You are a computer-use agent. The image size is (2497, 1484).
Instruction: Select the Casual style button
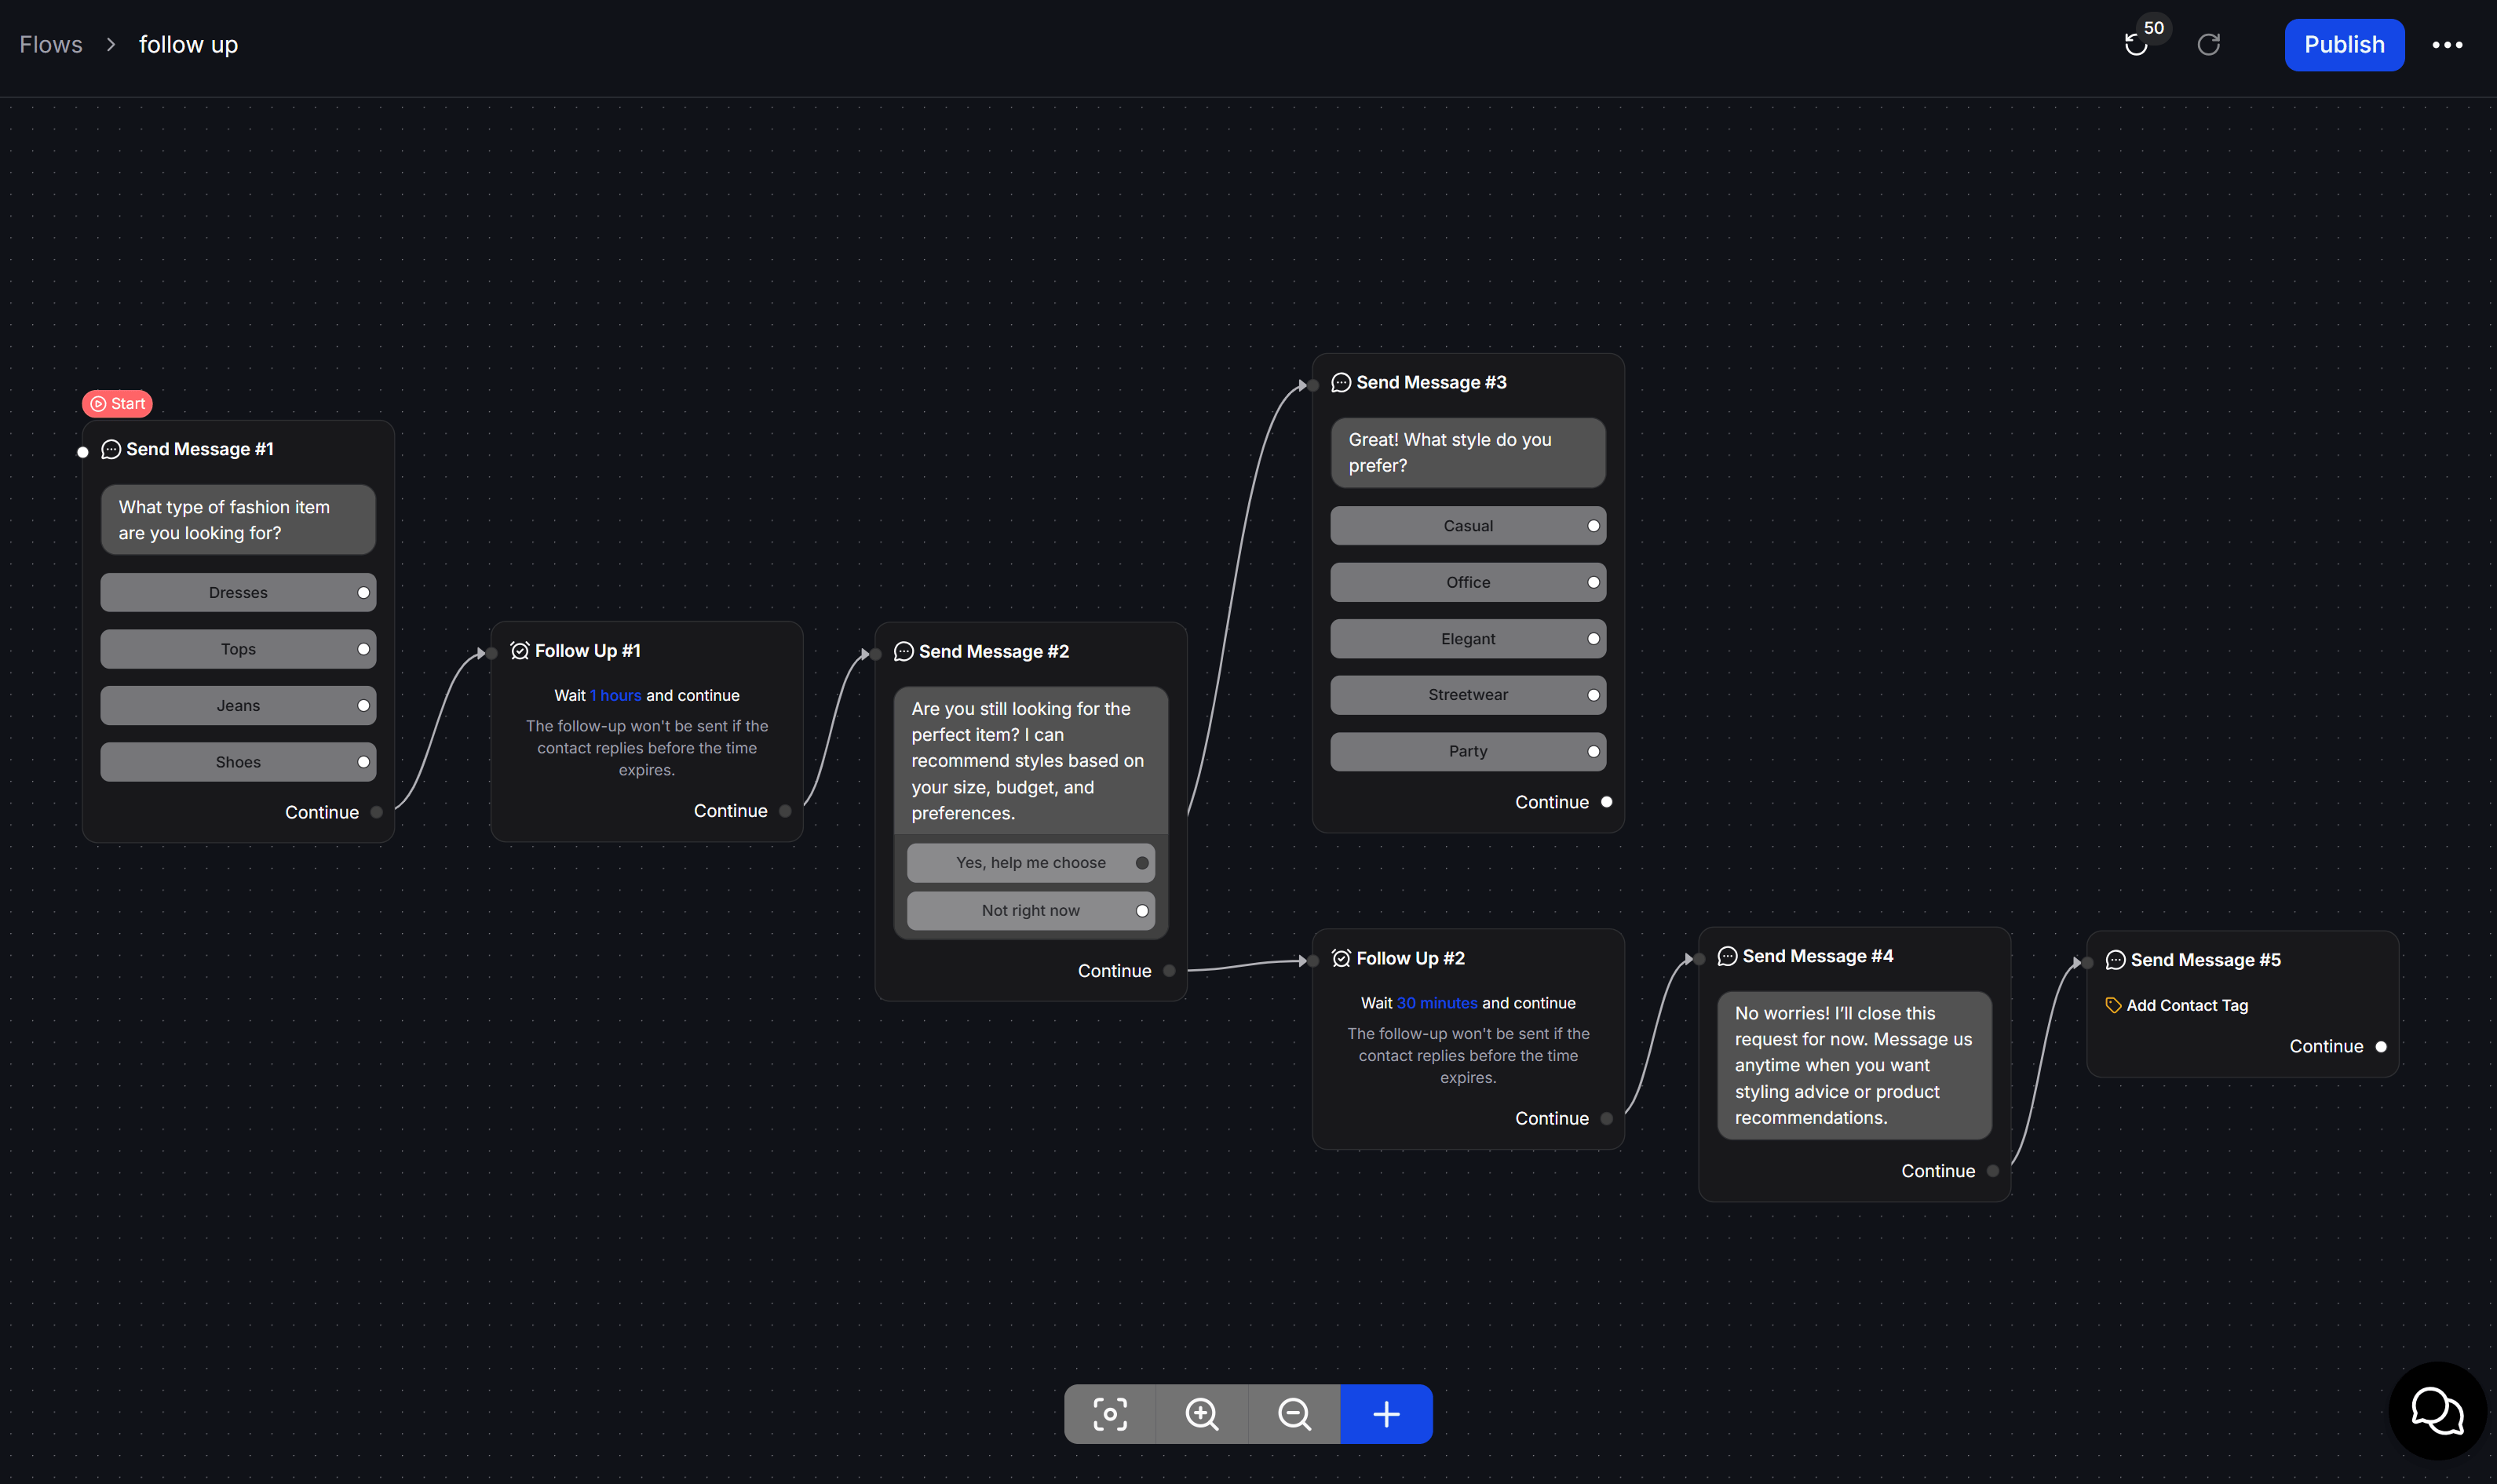tap(1468, 526)
